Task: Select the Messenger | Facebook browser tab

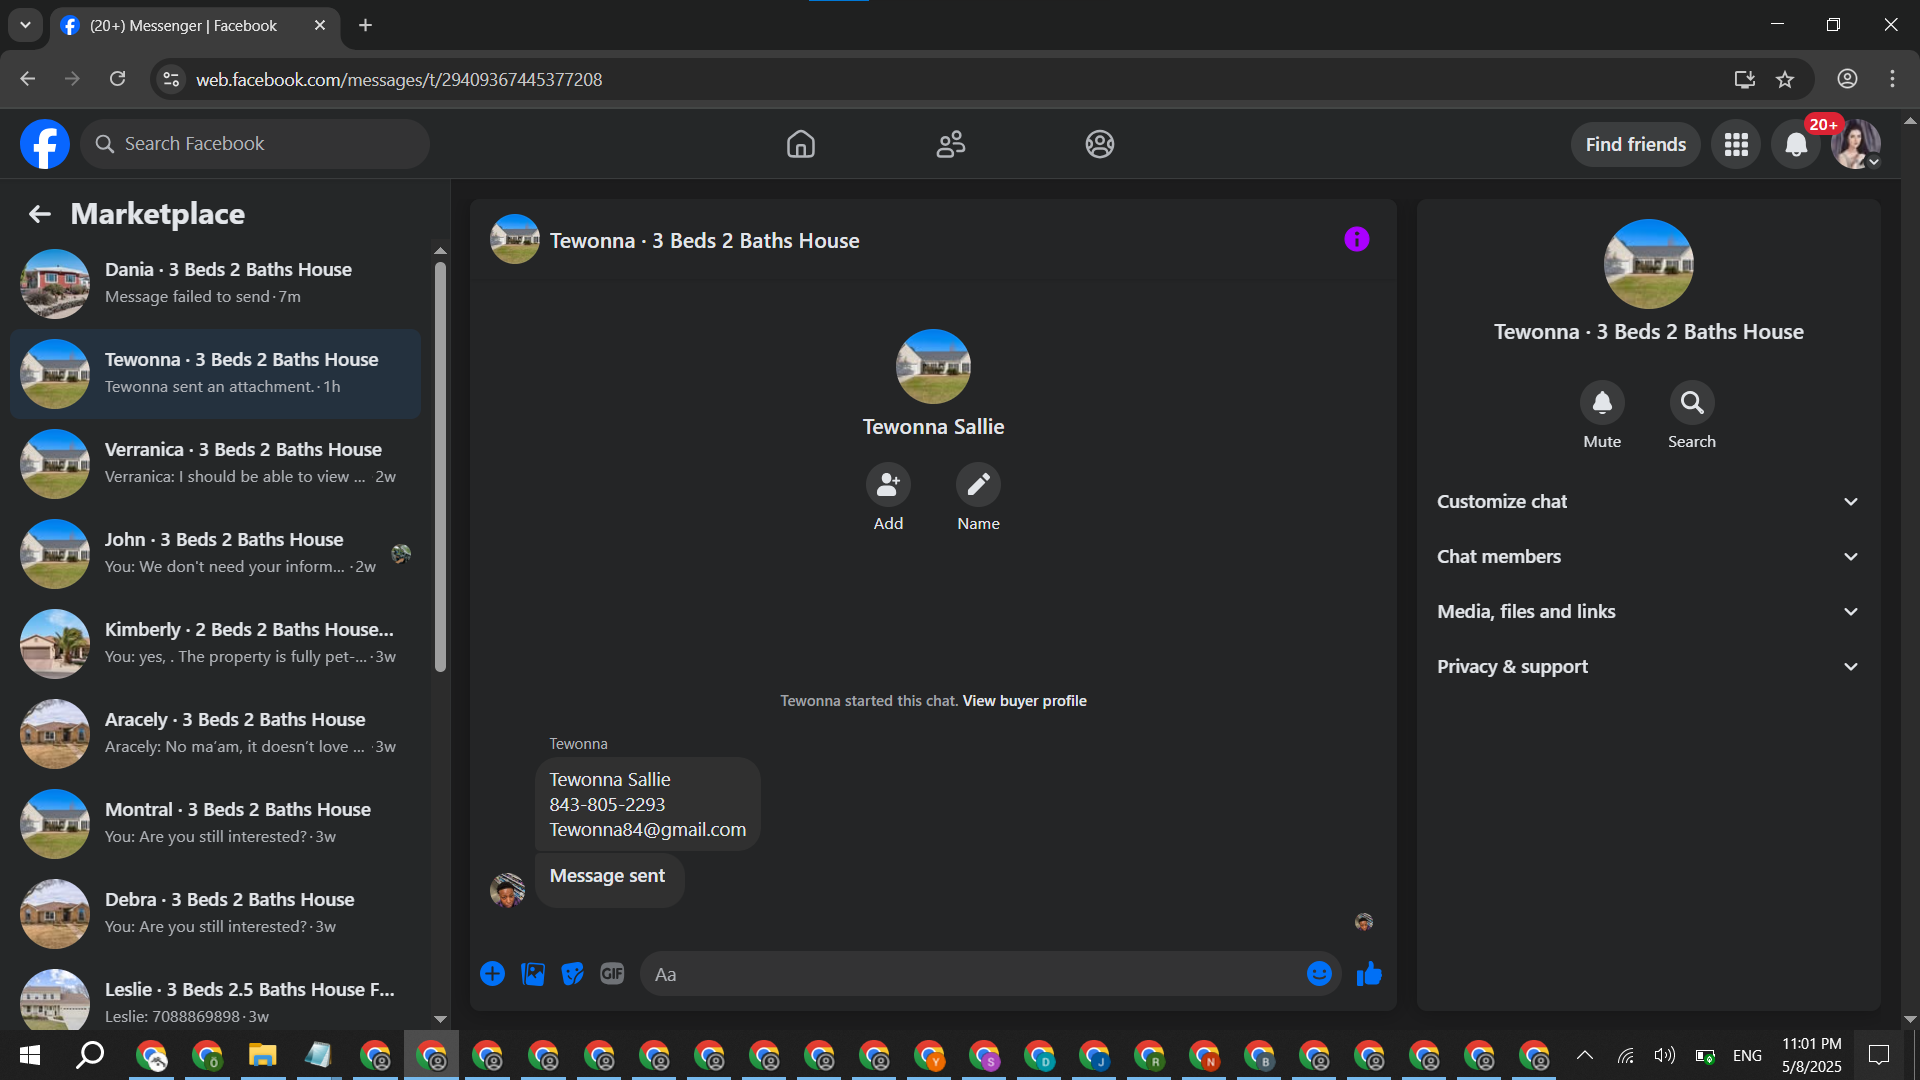Action: click(x=195, y=26)
